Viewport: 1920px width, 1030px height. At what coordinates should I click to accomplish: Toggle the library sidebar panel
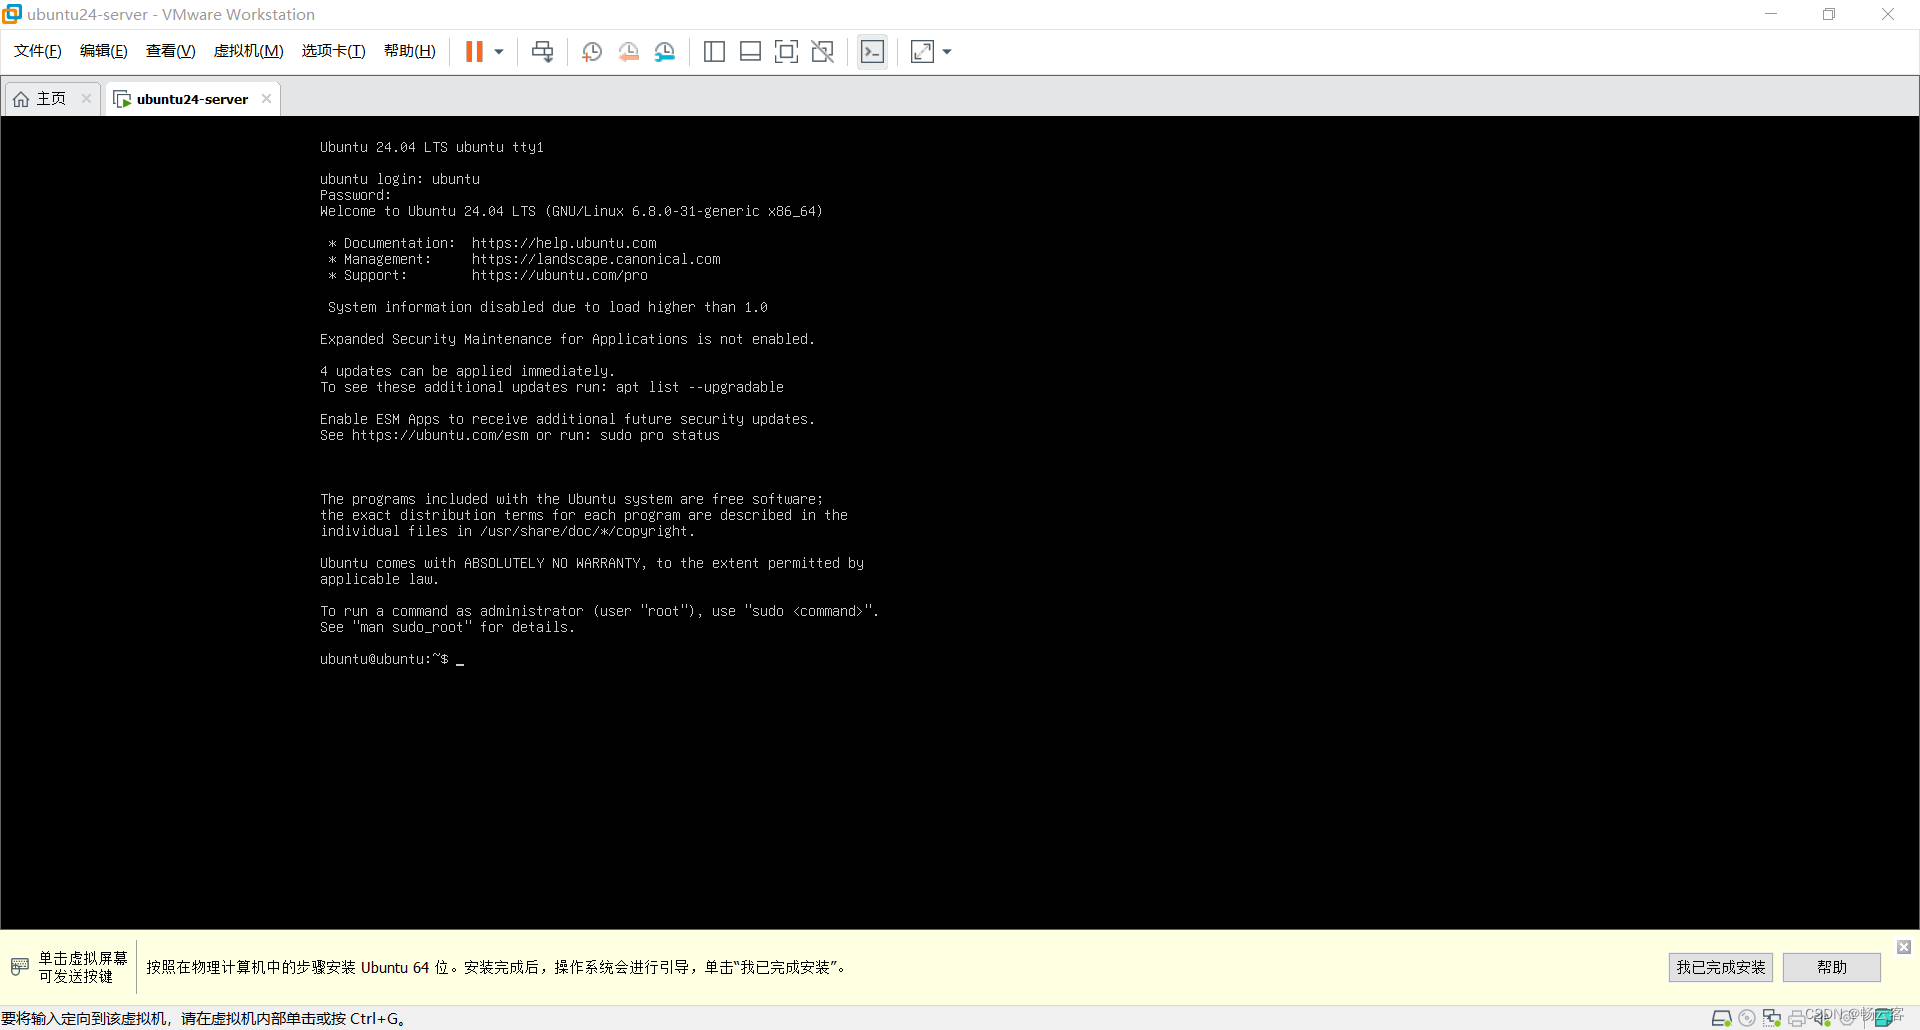click(x=714, y=52)
